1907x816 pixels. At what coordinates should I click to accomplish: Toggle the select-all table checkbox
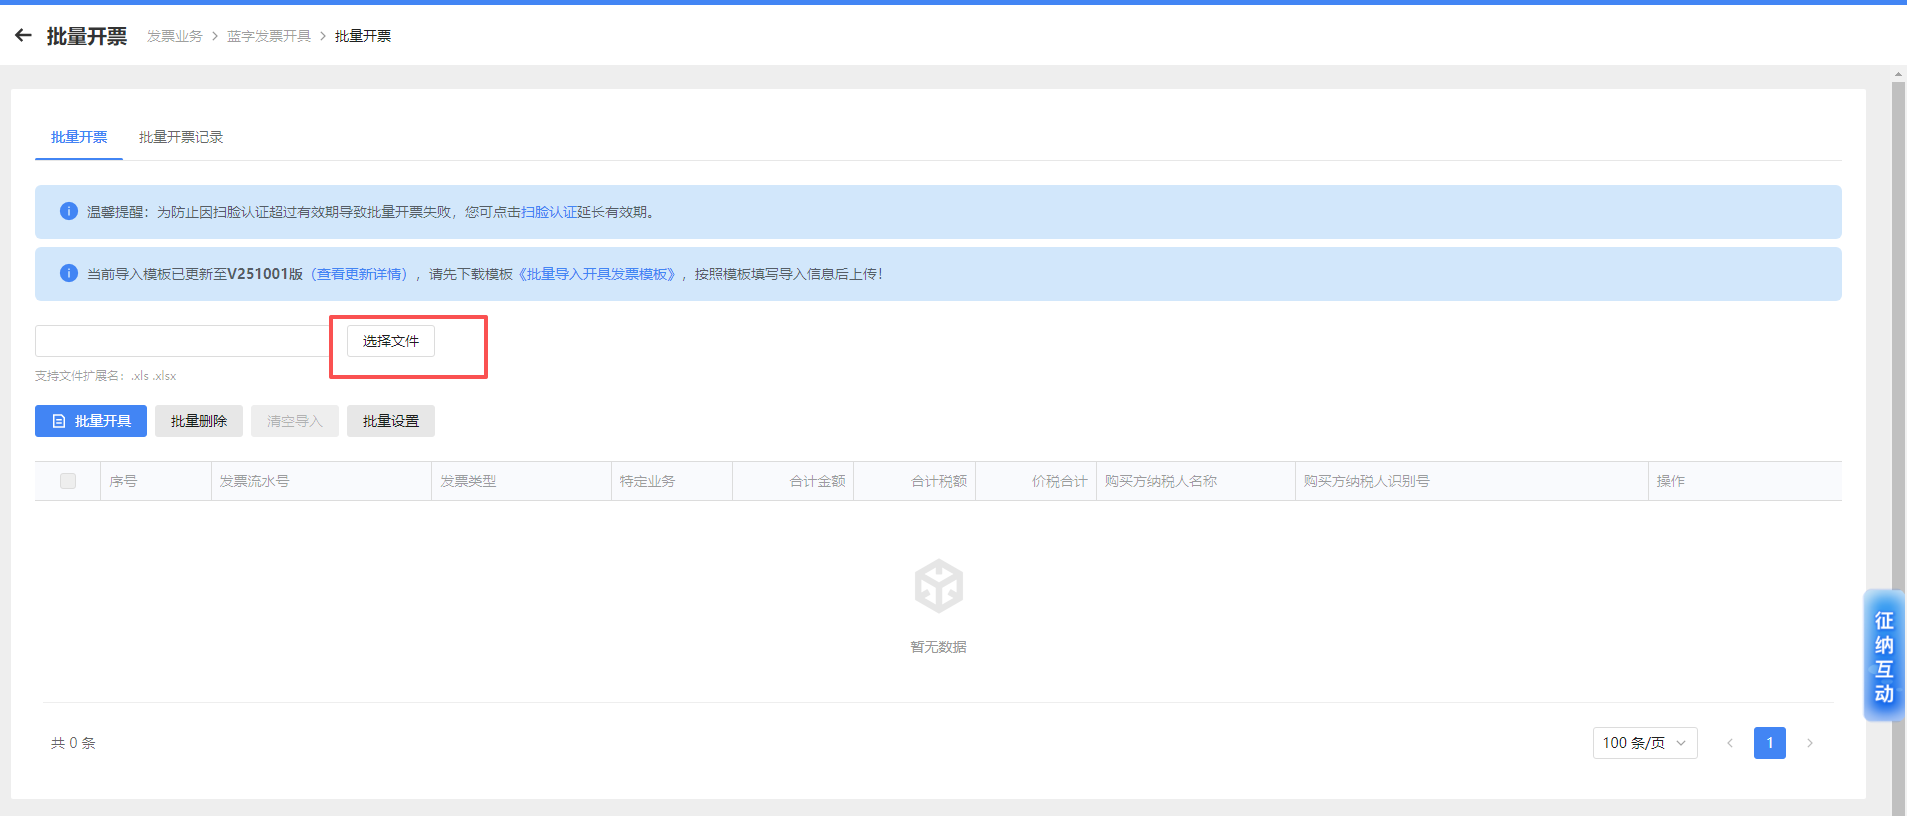[x=68, y=481]
